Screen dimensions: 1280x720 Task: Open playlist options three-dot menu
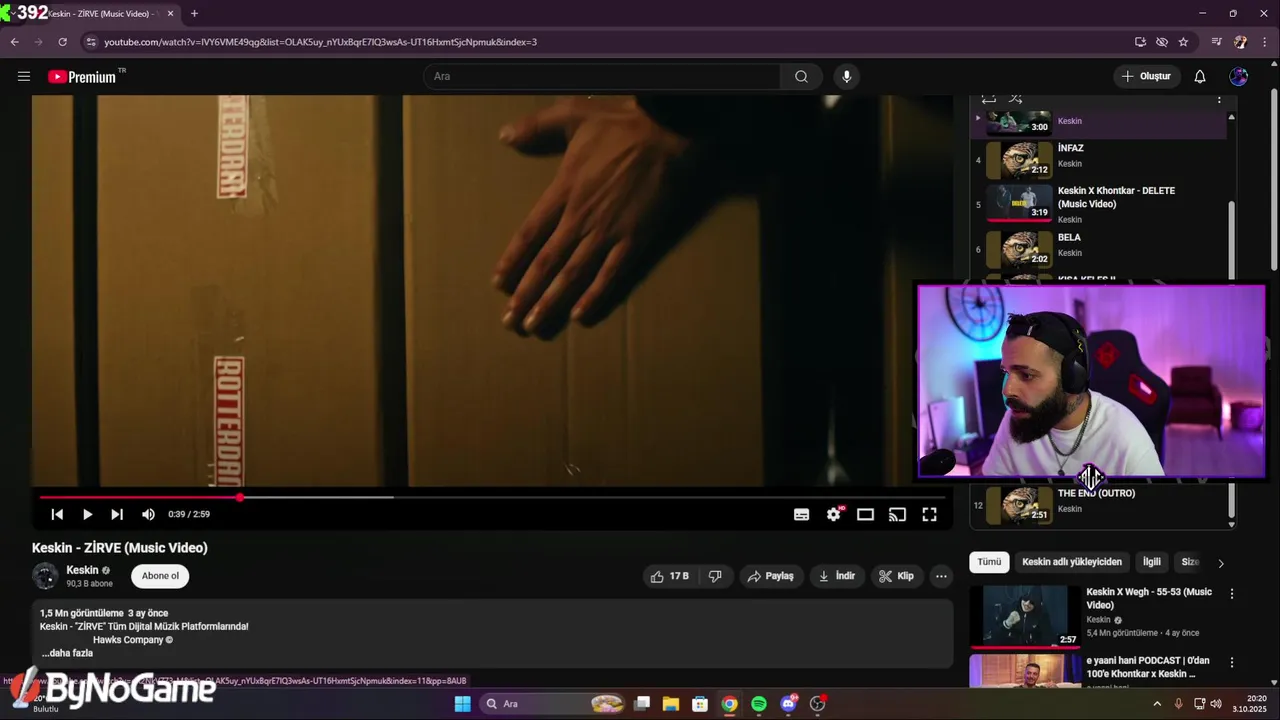pos(1219,99)
